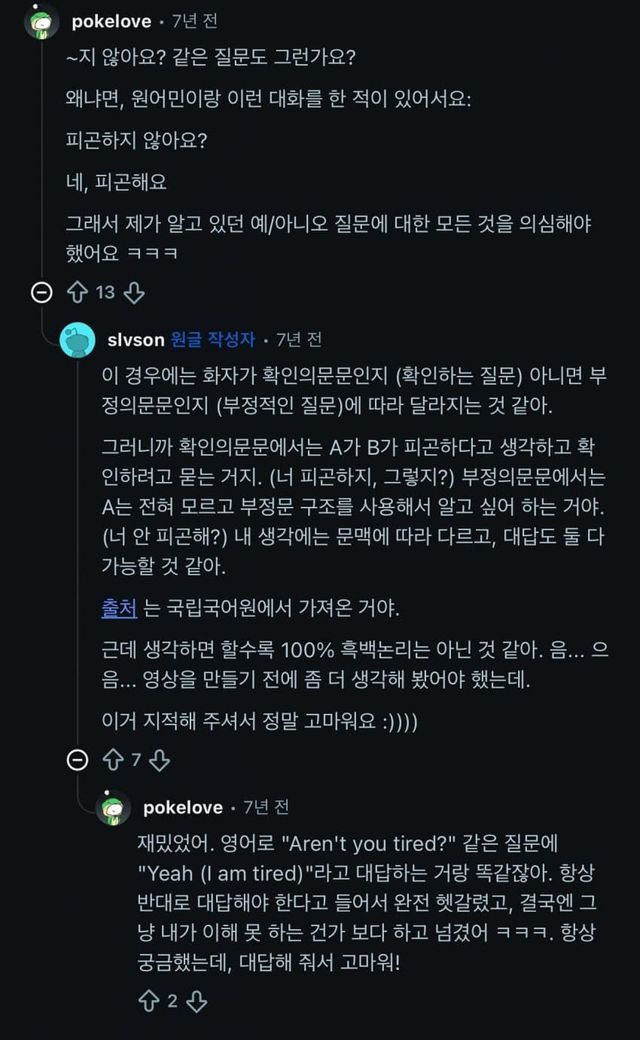Collapse slvson's reply thread
The width and height of the screenshot is (640, 1040).
(x=78, y=760)
